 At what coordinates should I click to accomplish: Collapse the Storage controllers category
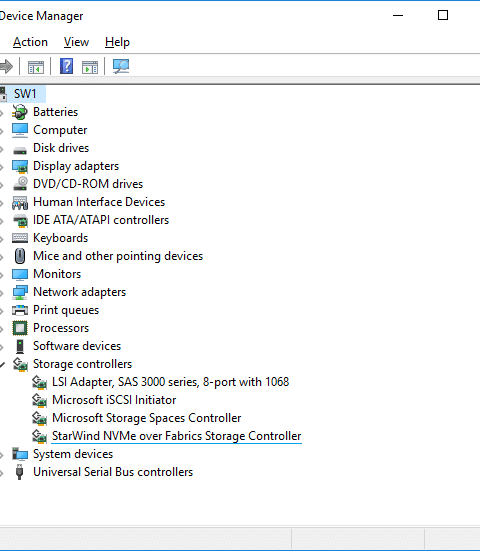click(2, 364)
